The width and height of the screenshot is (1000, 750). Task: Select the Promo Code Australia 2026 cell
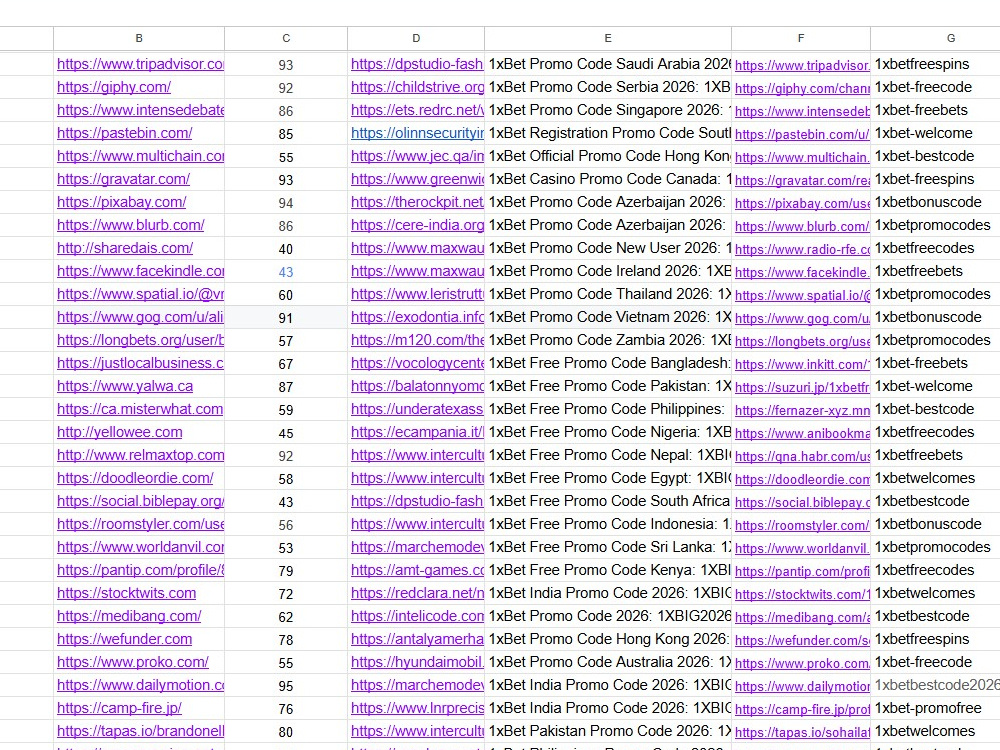[608, 661]
